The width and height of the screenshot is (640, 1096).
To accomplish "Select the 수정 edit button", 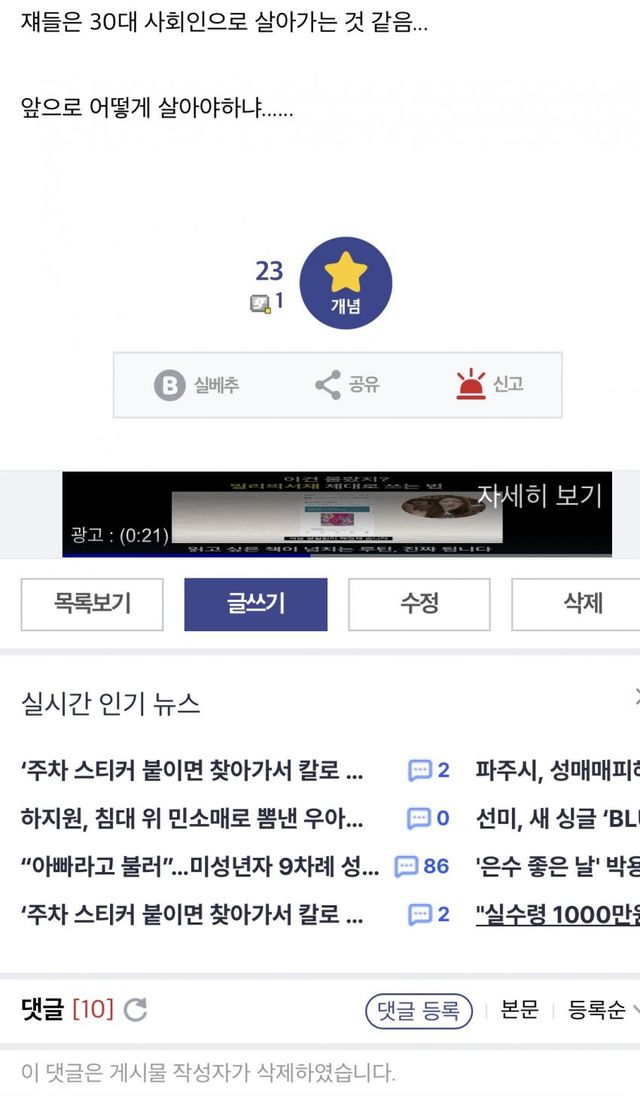I will point(419,605).
